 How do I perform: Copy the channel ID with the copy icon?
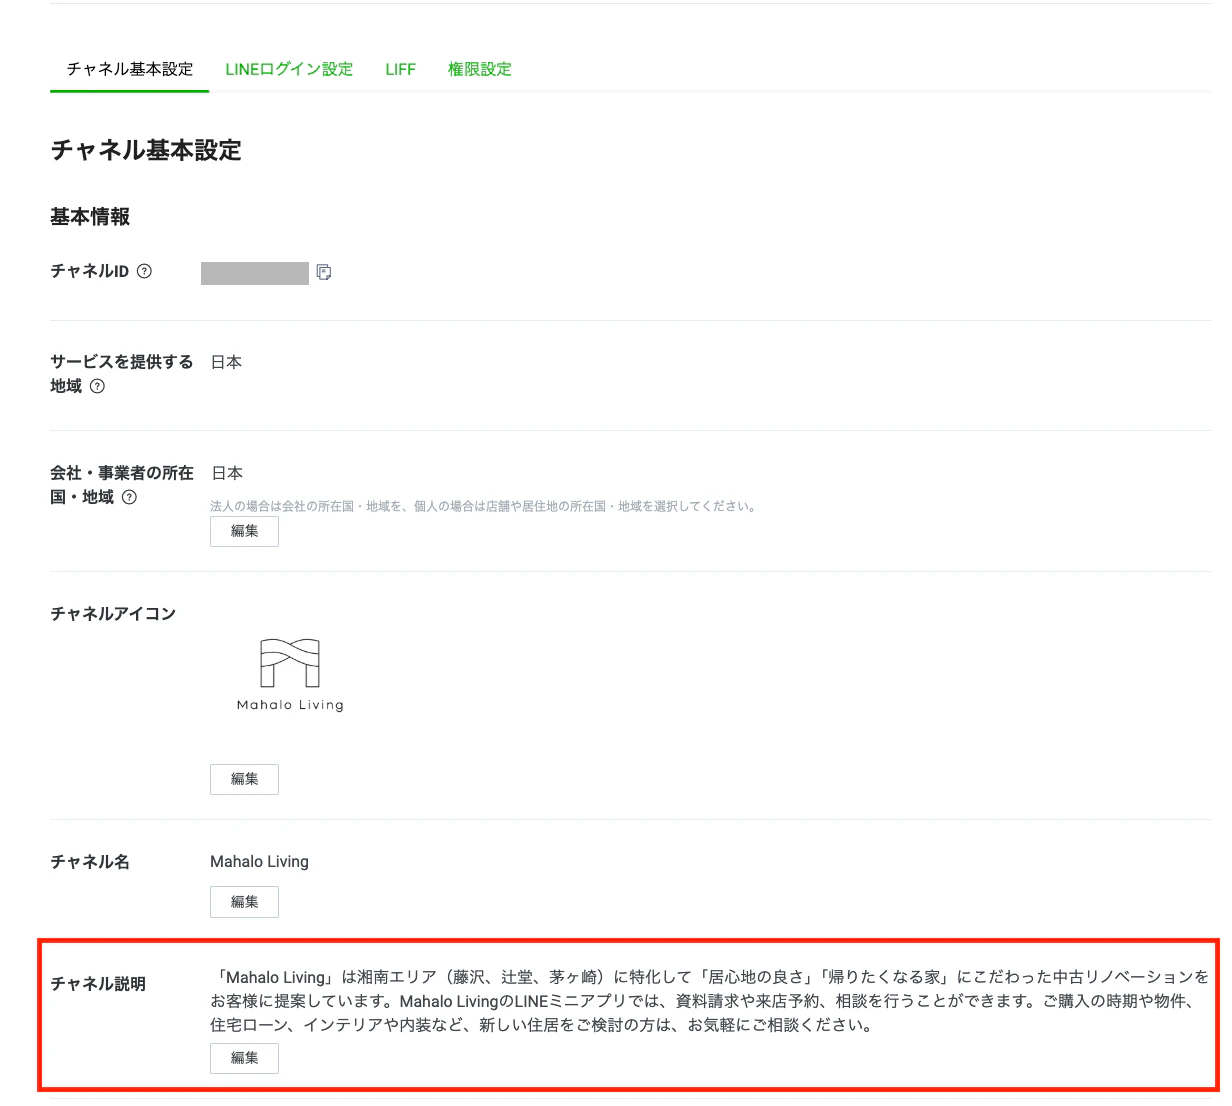324,272
